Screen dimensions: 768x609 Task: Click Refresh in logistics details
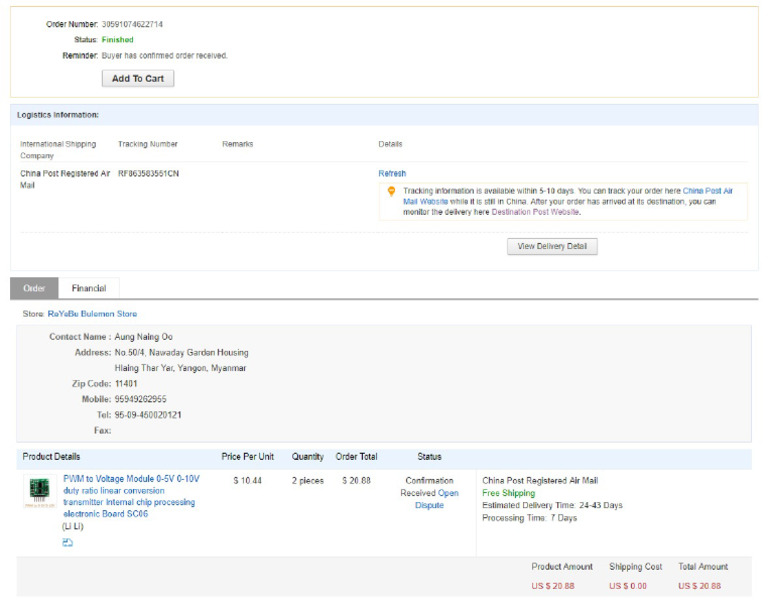click(x=392, y=174)
